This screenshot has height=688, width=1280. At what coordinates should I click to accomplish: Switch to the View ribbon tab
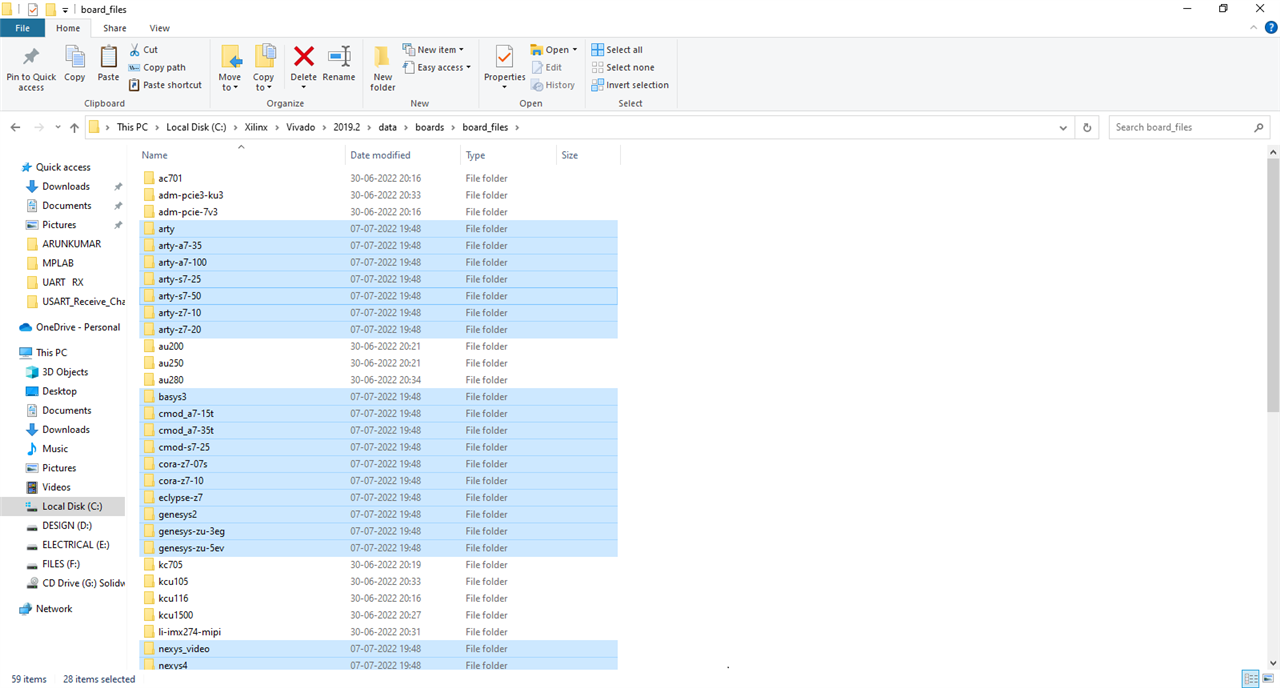pyautogui.click(x=159, y=28)
